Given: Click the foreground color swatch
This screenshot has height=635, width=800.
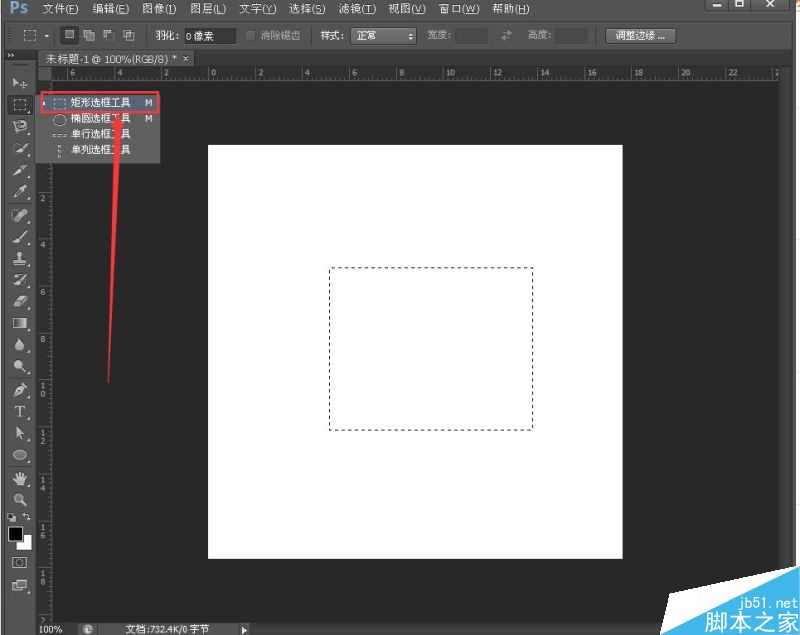Looking at the screenshot, I should 15,535.
